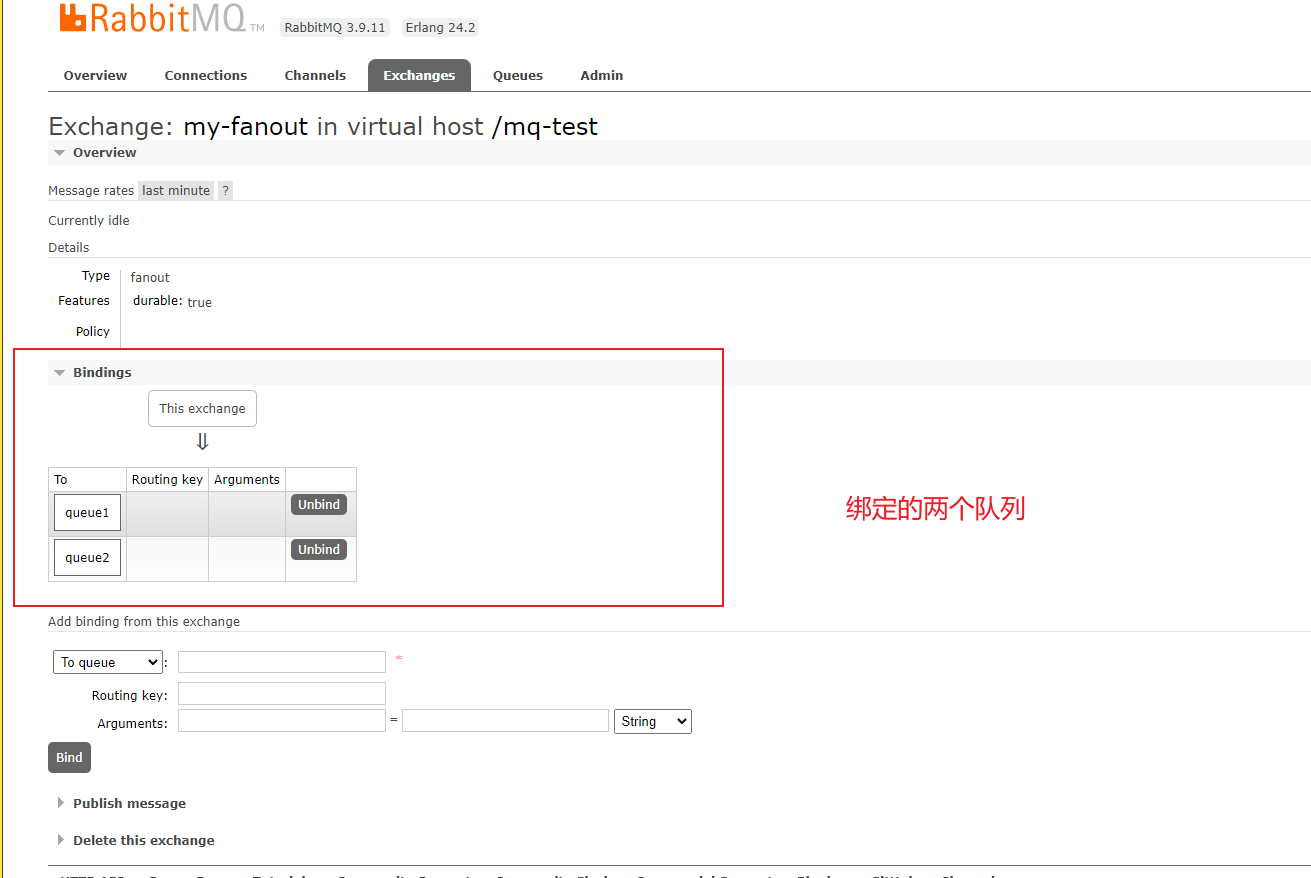Unbind queue1 from the exchange
Screen dimensions: 1311x878
(319, 505)
